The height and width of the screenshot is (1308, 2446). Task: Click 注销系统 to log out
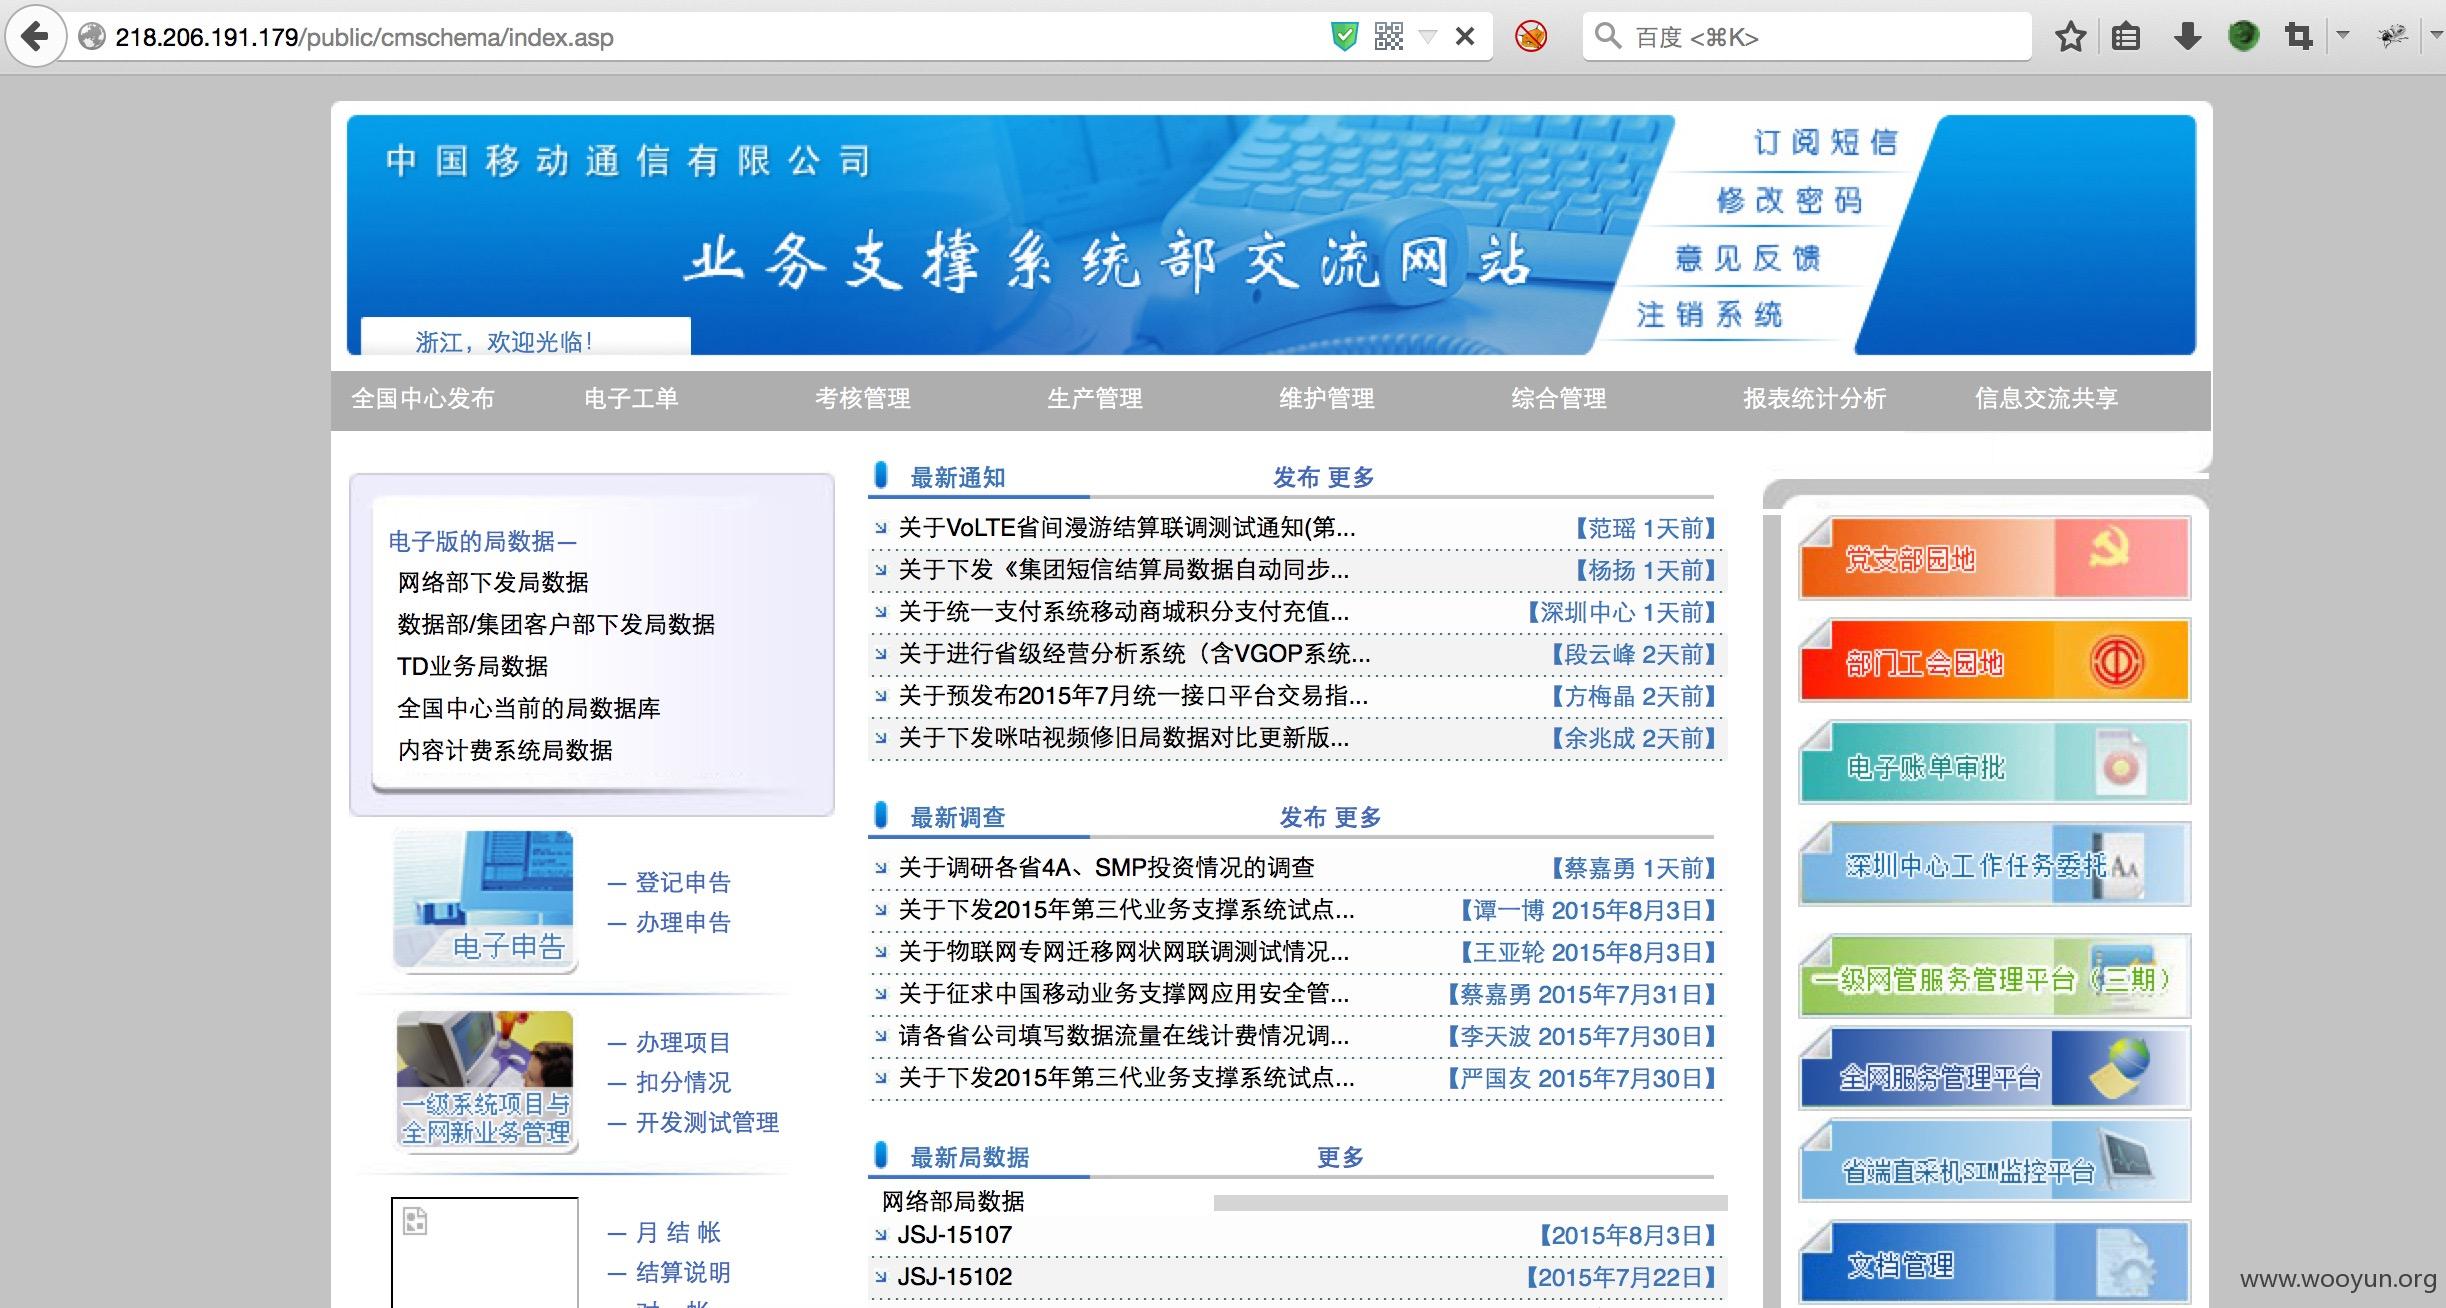coord(1709,315)
